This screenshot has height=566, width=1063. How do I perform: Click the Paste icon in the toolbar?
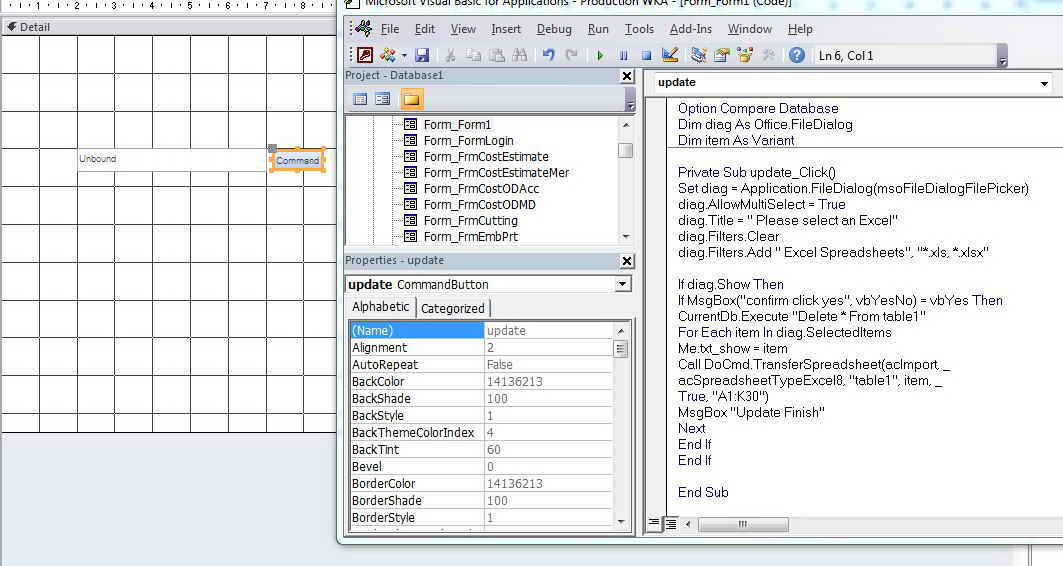[x=497, y=56]
